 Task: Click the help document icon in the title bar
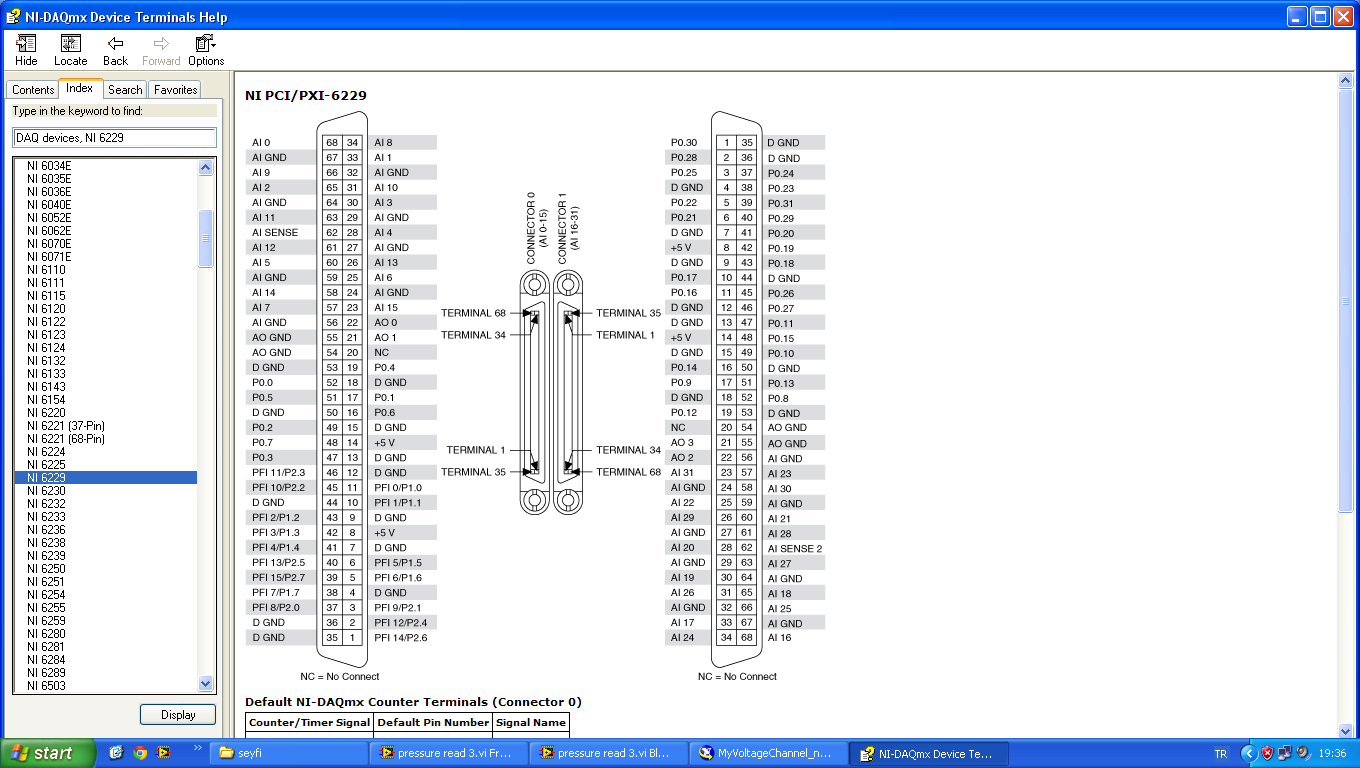click(x=11, y=16)
